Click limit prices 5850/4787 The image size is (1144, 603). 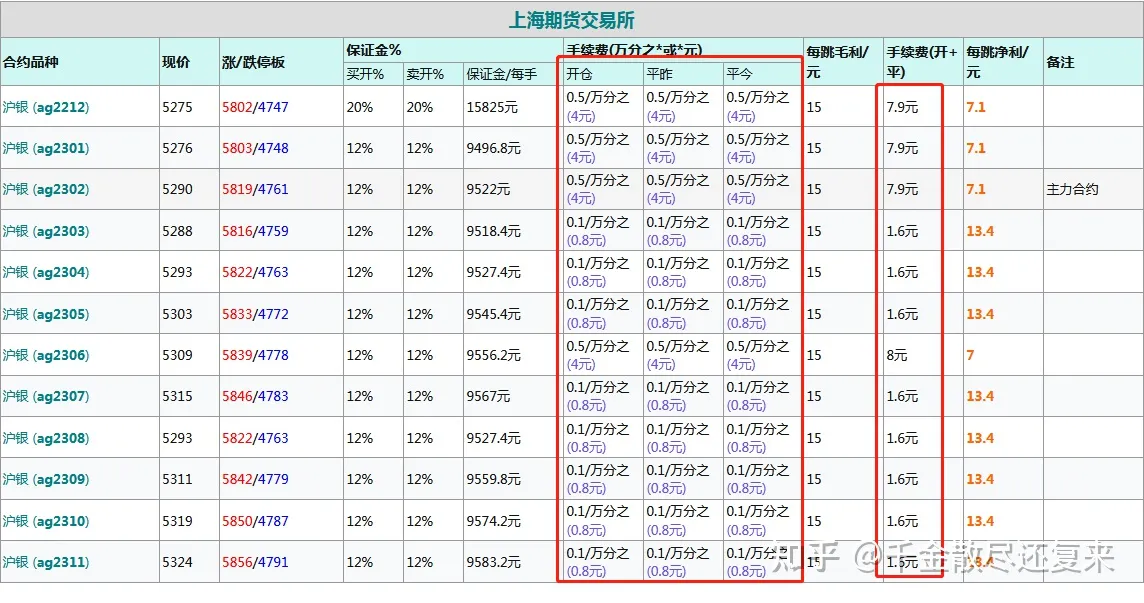(x=255, y=521)
